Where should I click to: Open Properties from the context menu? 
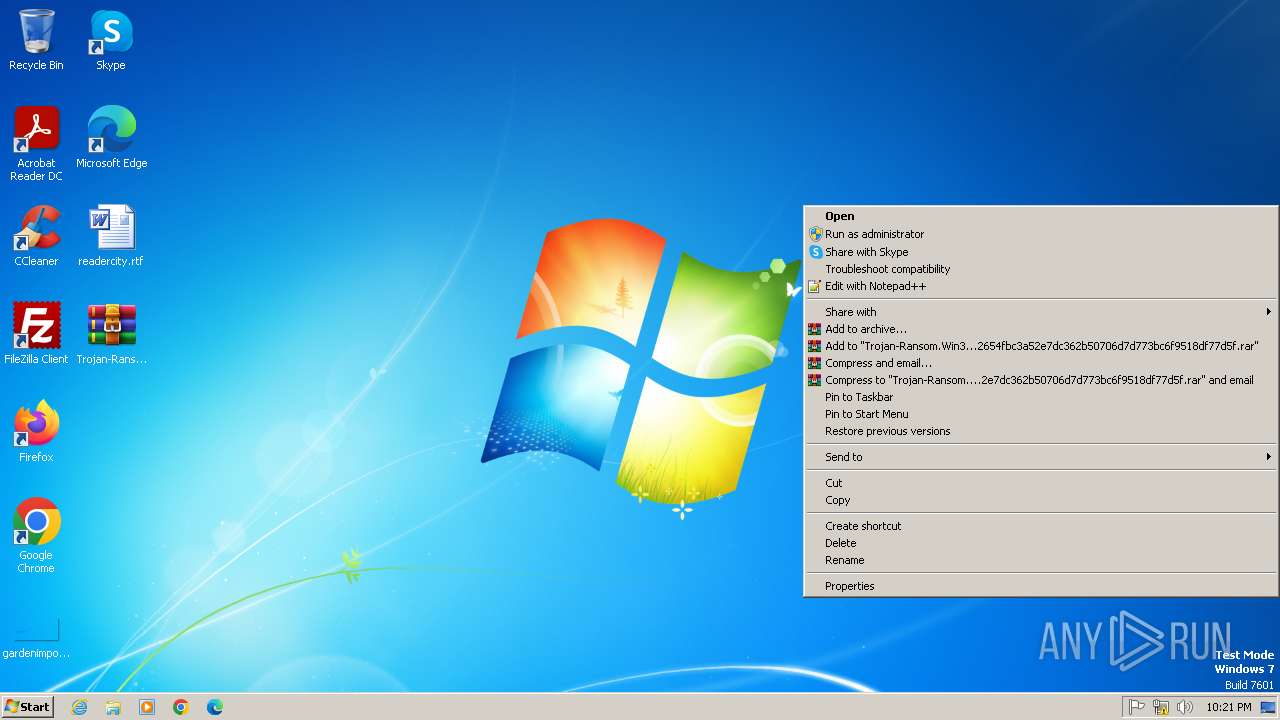1040,586
